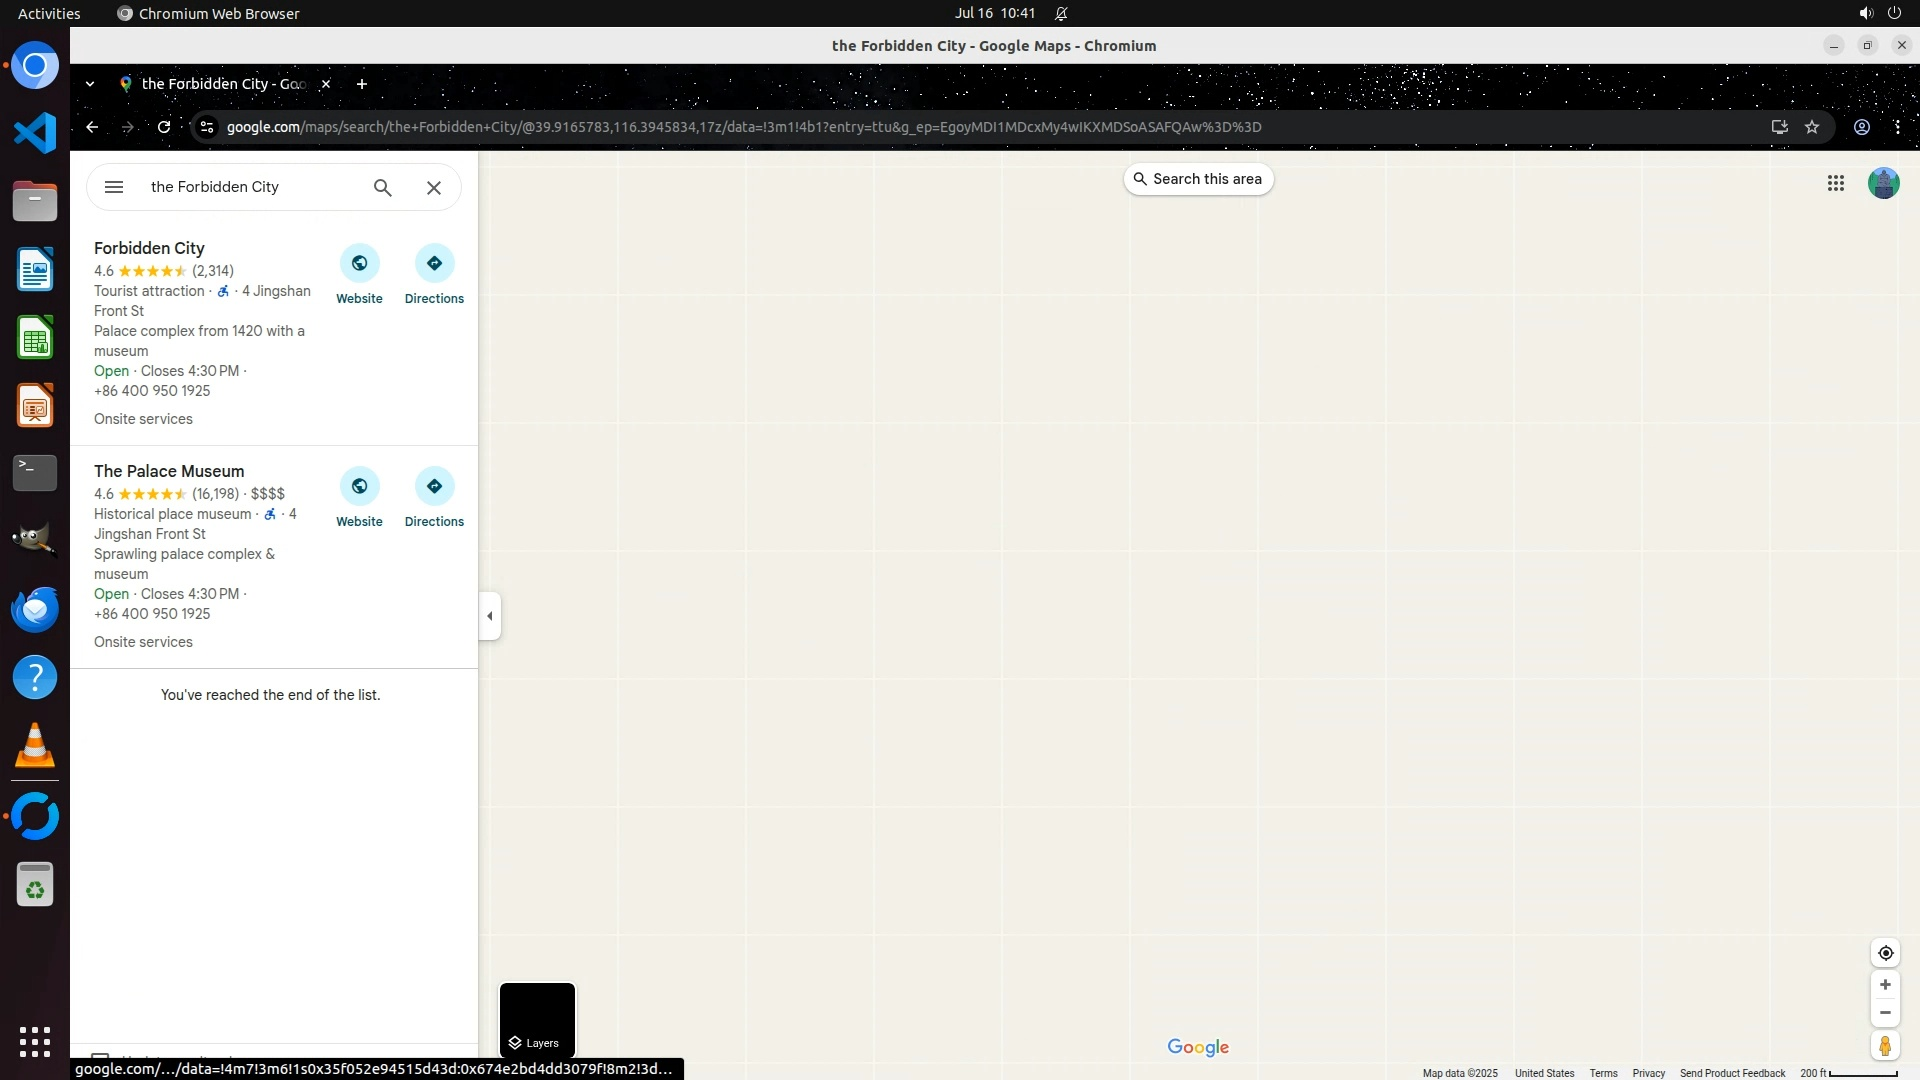This screenshot has height=1080, width=1920.
Task: Click the magnifier search icon
Action: [382, 187]
